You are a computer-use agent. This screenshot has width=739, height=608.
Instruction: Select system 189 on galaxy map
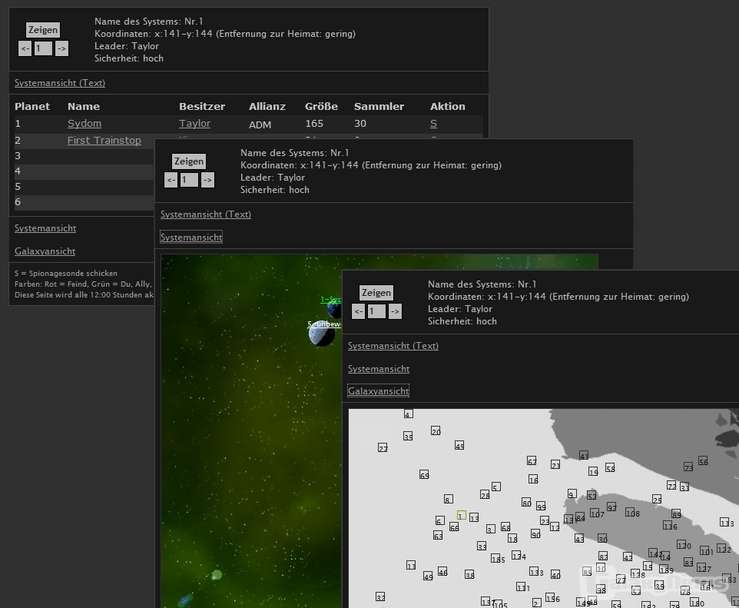click(666, 569)
